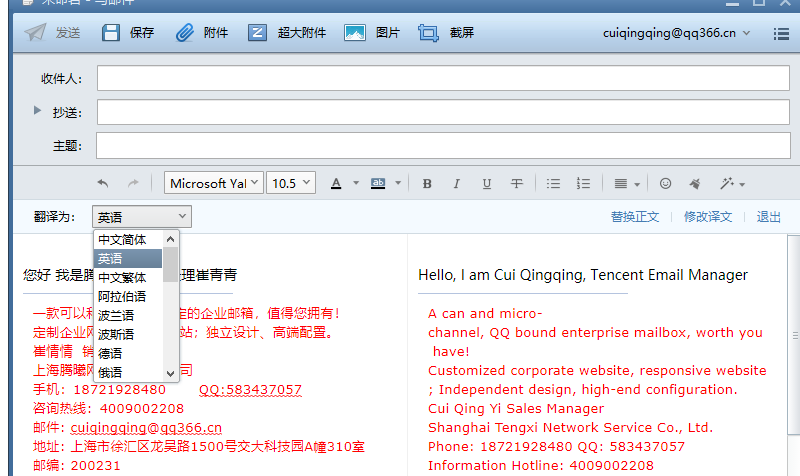Viewport: 800px width, 476px height.
Task: Apply font color with the A icon
Action: click(x=336, y=183)
